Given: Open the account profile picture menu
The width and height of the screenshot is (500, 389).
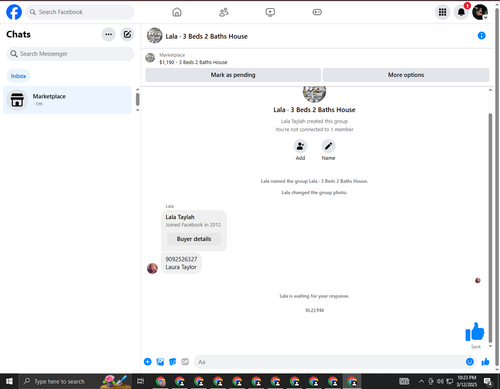Looking at the screenshot, I should [480, 12].
